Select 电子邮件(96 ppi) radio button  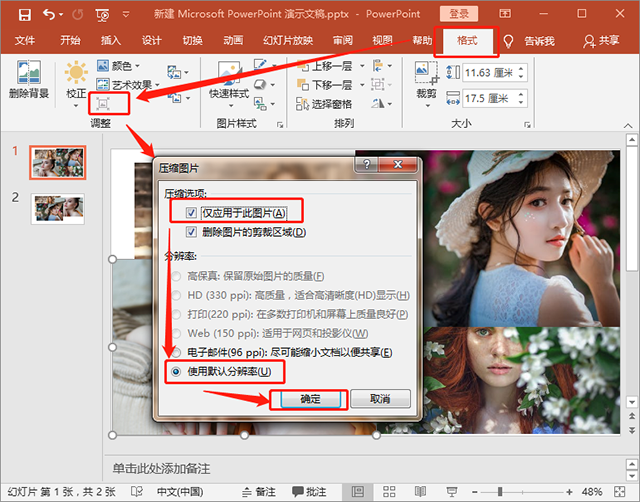(176, 352)
